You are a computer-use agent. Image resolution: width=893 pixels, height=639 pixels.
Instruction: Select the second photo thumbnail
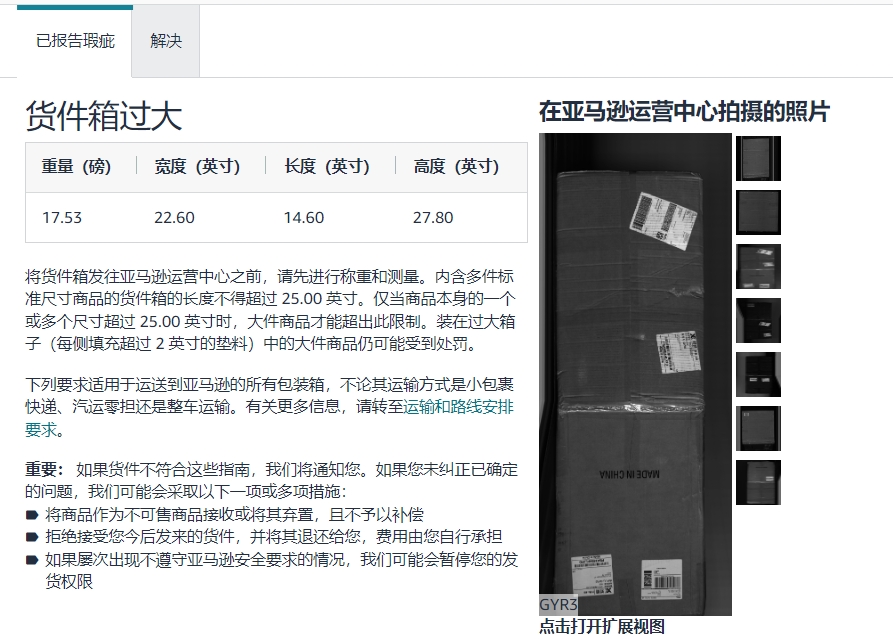(x=757, y=212)
